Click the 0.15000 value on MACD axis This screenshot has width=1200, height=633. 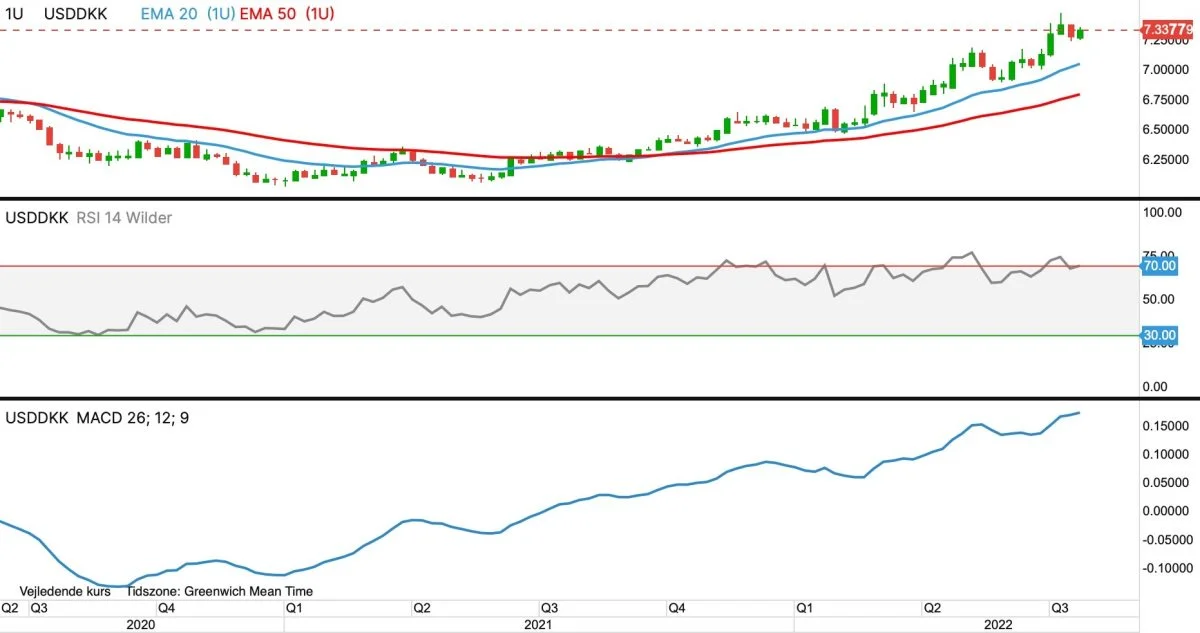tap(1168, 426)
